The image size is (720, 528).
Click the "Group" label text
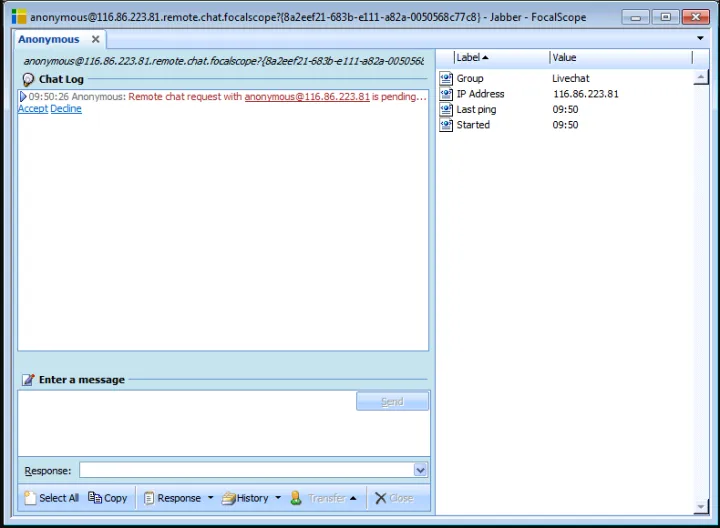click(x=470, y=79)
